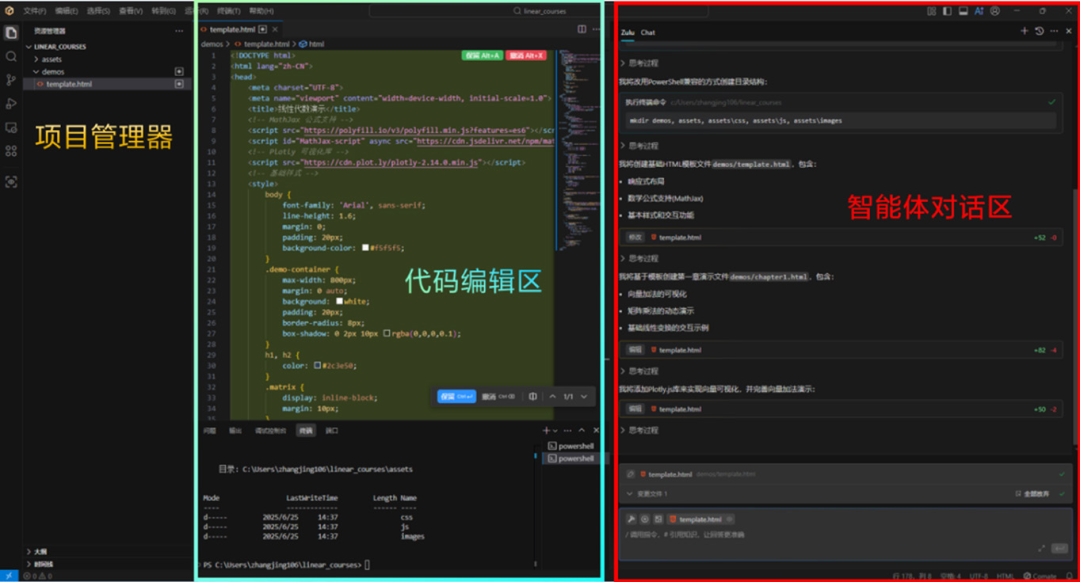This screenshot has height=582, width=1080.
Task: Open the Run and Debug view
Action: pos(11,103)
